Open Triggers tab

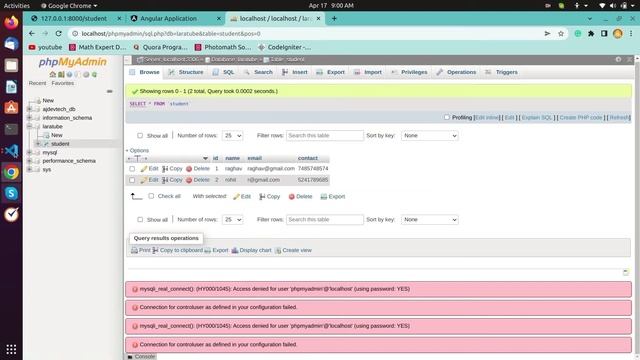point(501,72)
